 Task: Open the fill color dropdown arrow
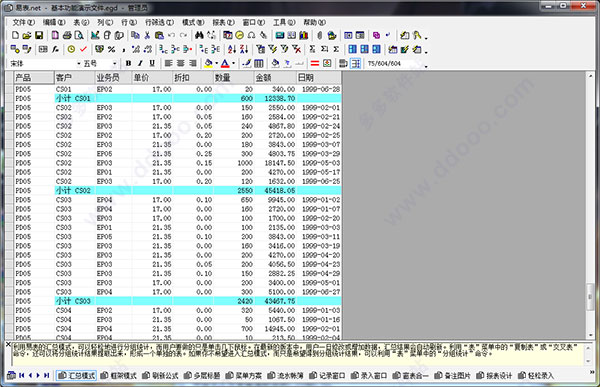[x=217, y=64]
